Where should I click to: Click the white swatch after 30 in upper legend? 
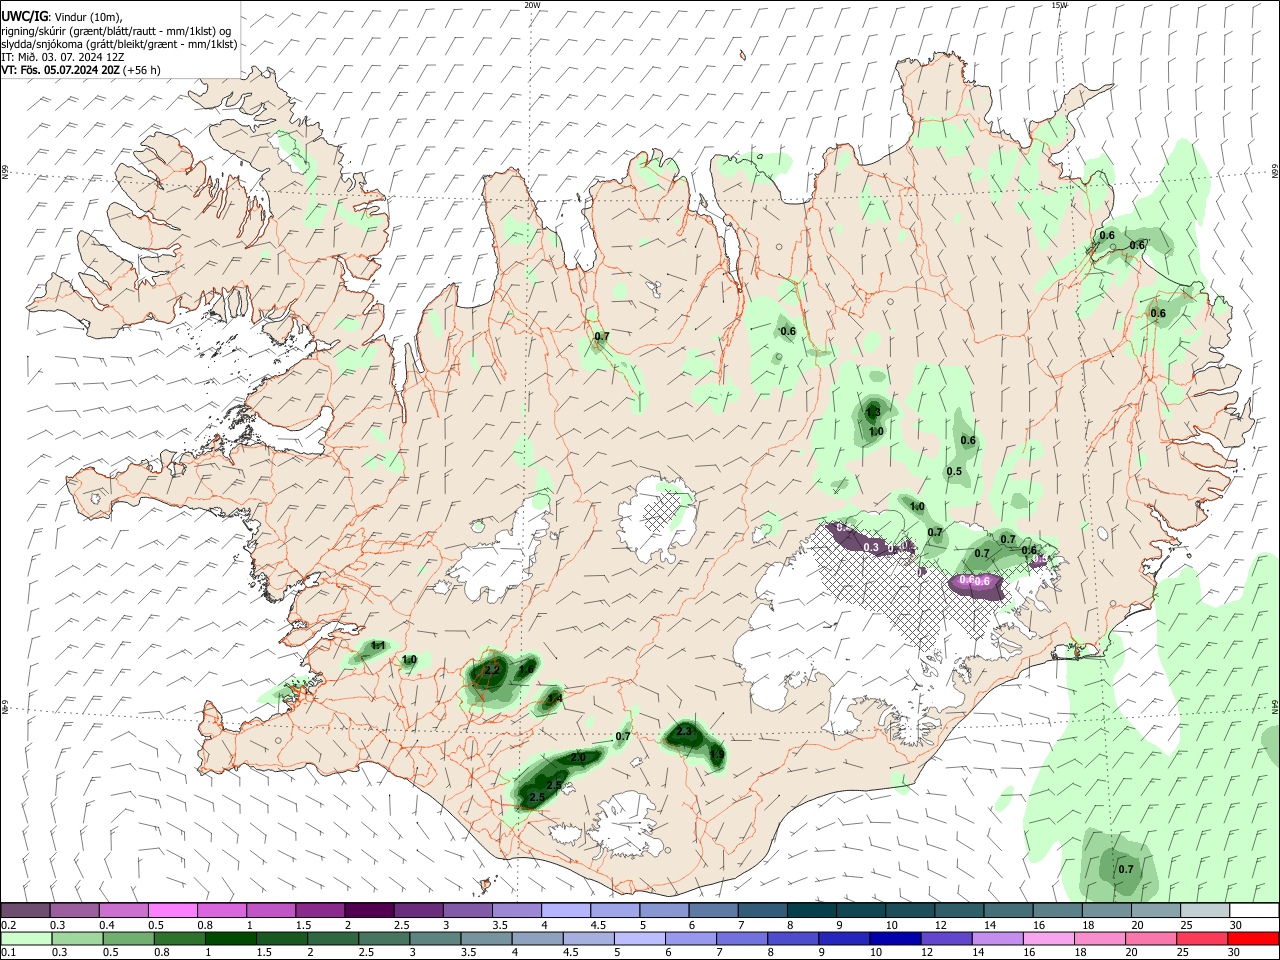(x=1254, y=910)
